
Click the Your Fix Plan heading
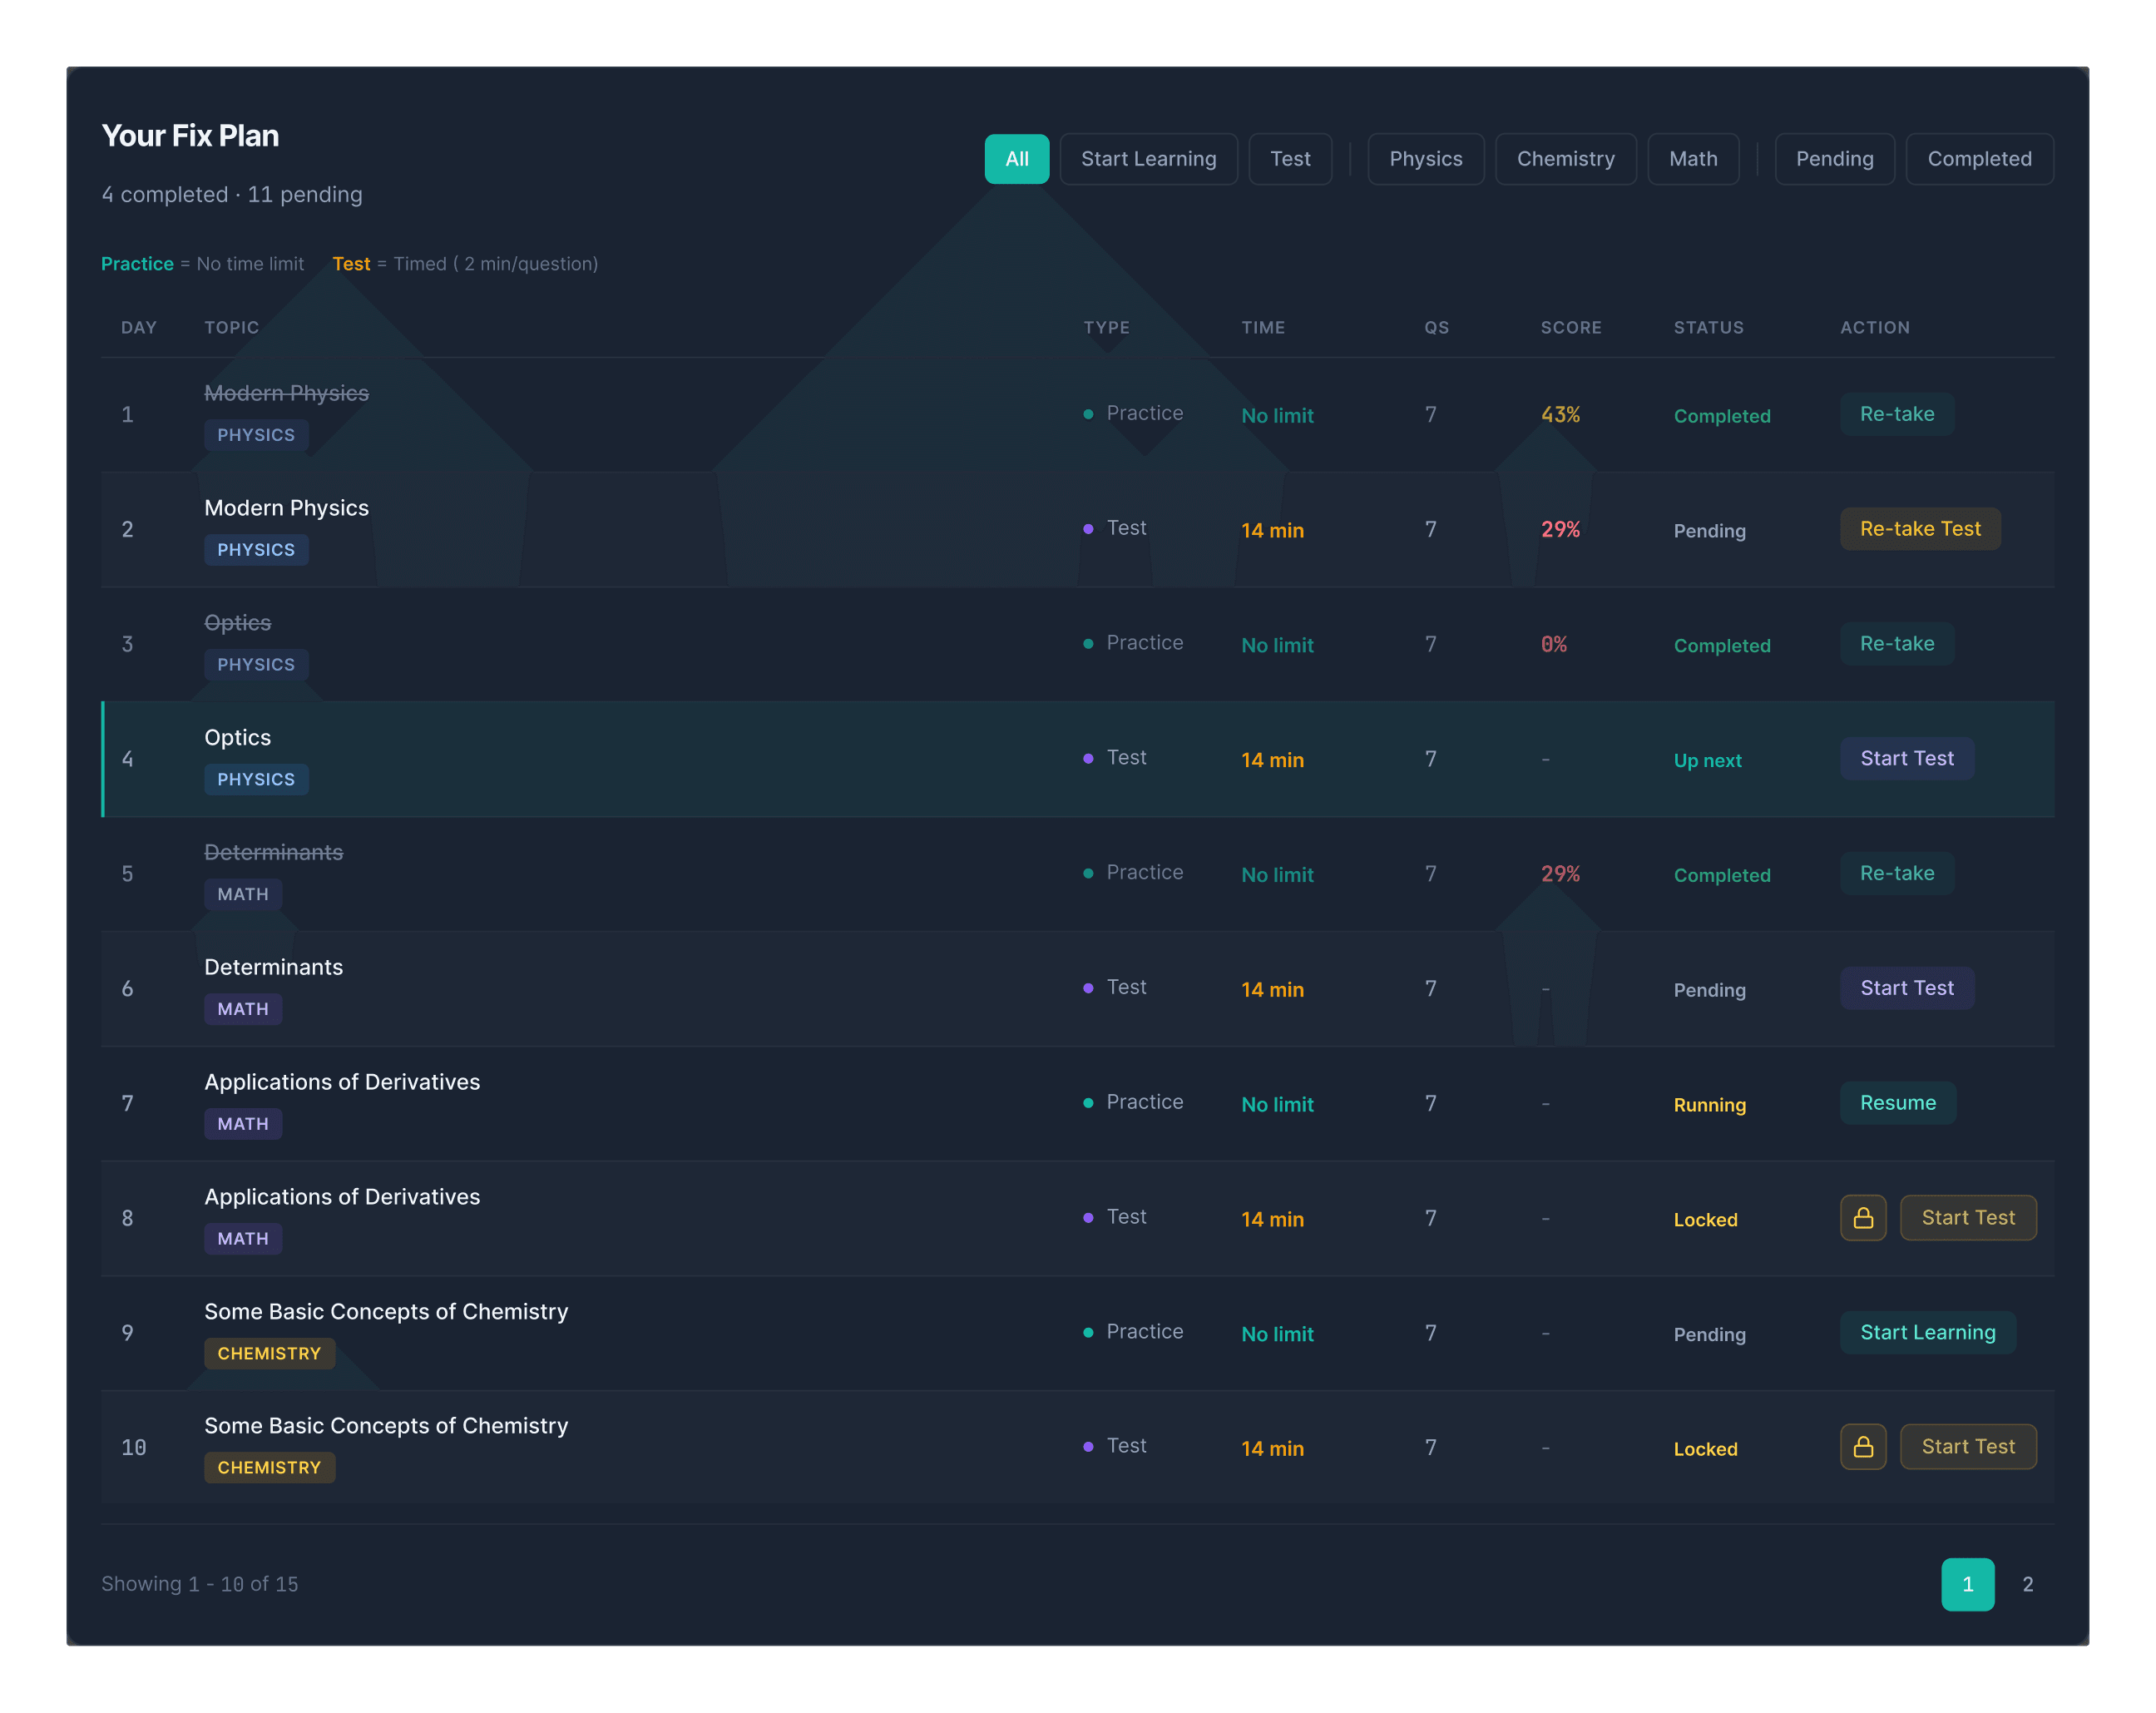pyautogui.click(x=190, y=135)
